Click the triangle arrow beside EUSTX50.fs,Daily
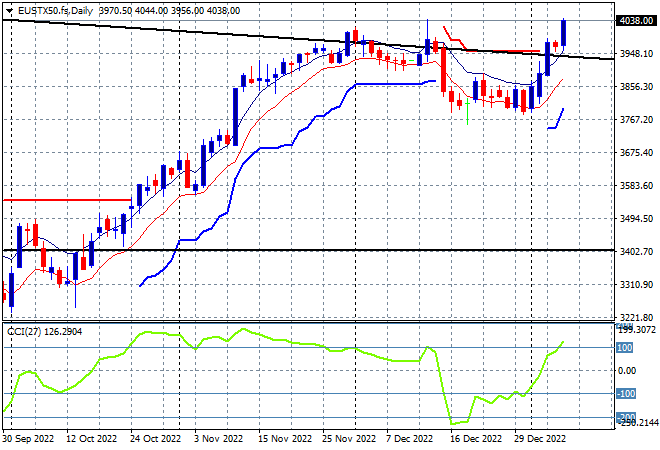Screen dimensions: 660x450 point(9,11)
